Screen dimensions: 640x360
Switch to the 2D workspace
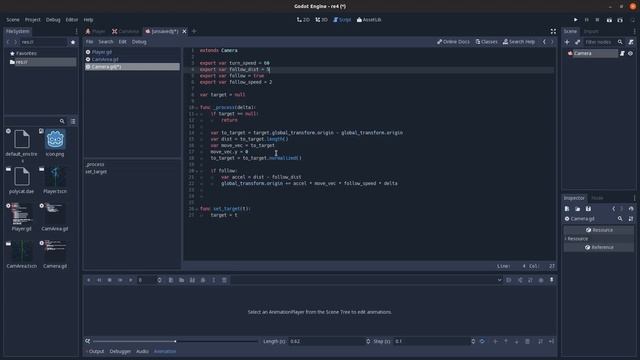coord(303,20)
